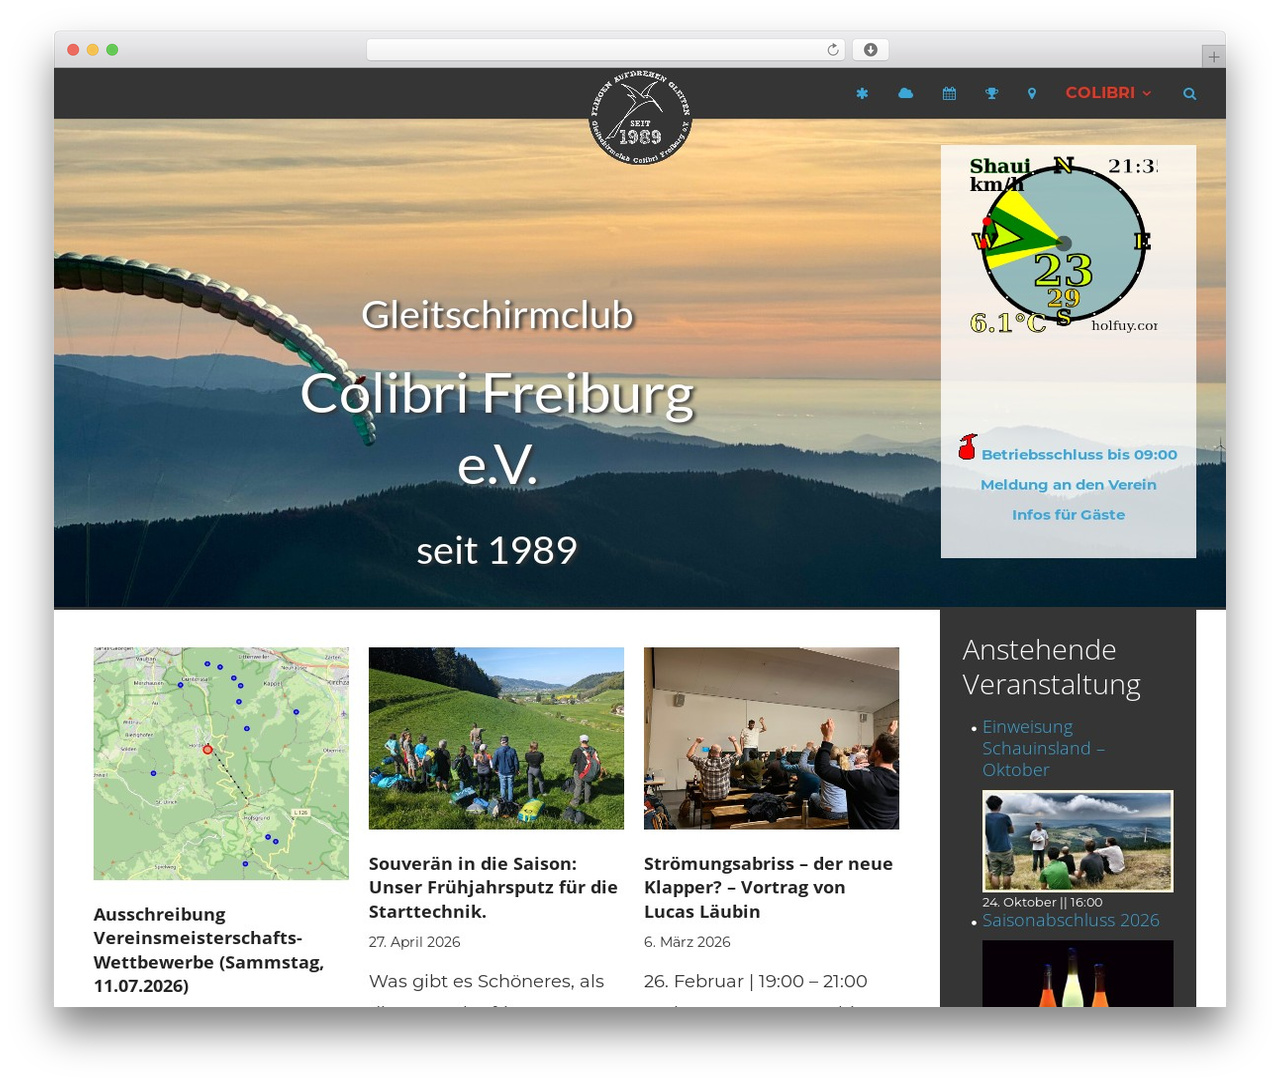Click the Einweisung Schauinsland event photo

point(1078,841)
